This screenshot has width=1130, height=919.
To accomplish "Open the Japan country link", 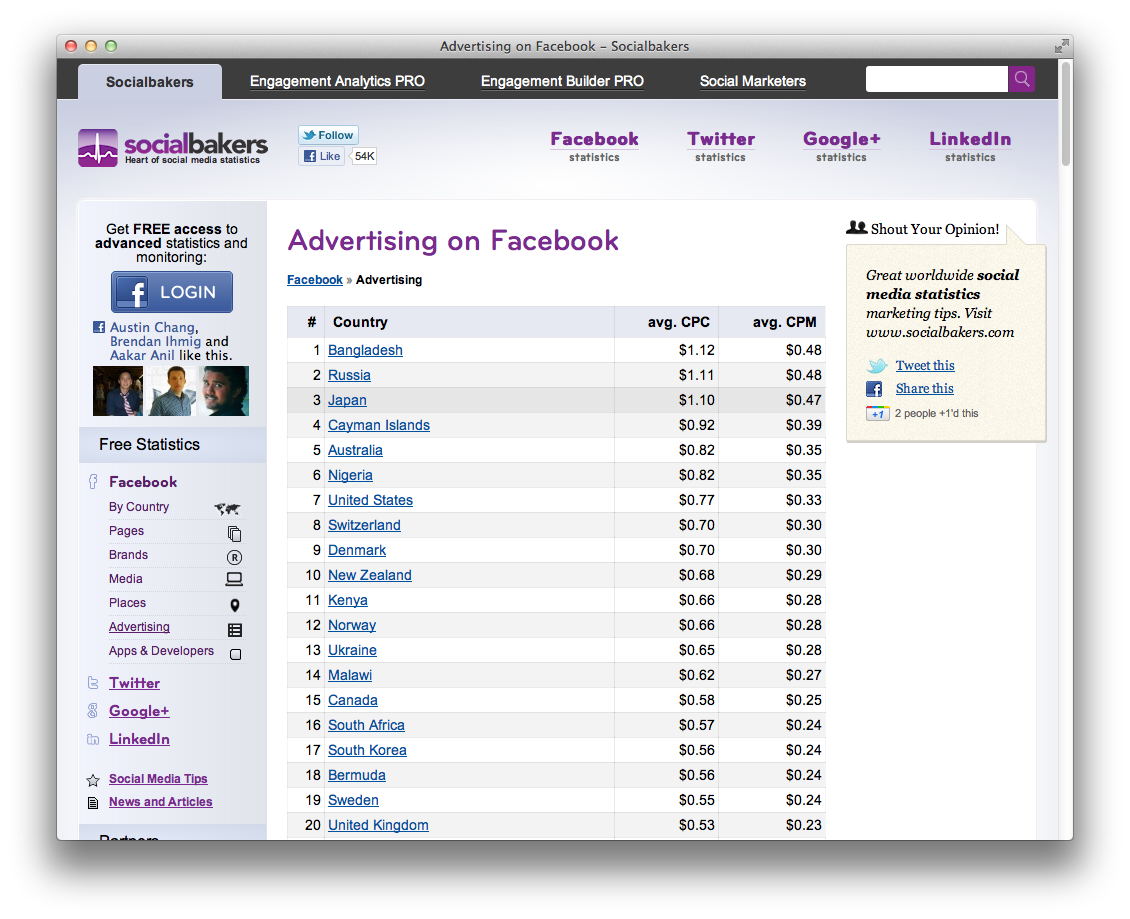I will click(347, 400).
